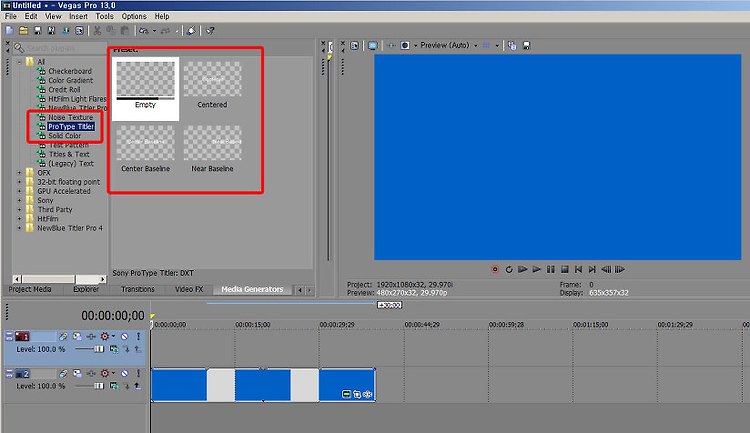Open automation settings dropdown on track 1
The width and height of the screenshot is (750, 433).
click(x=113, y=336)
